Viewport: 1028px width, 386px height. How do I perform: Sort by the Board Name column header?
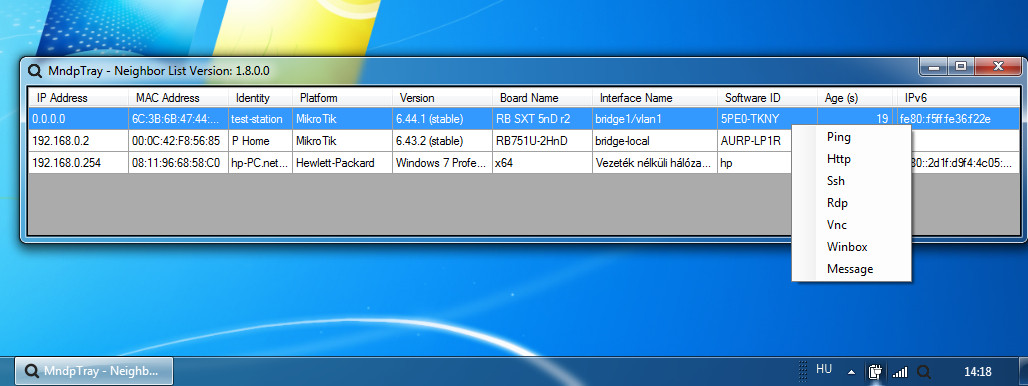[542, 98]
